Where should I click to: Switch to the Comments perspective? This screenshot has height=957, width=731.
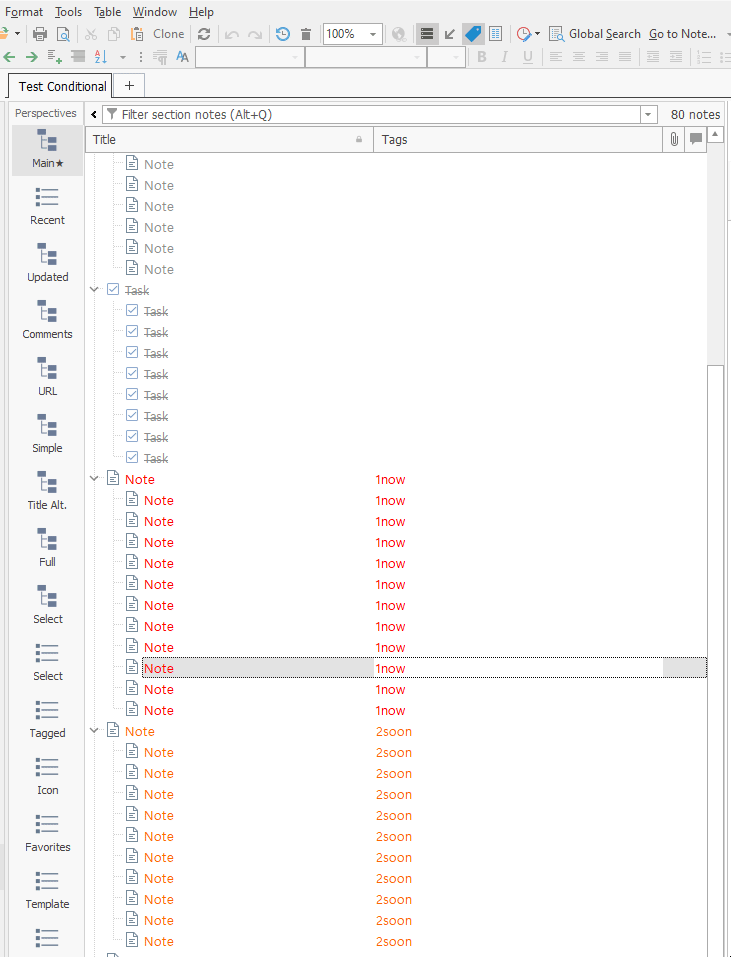click(48, 320)
